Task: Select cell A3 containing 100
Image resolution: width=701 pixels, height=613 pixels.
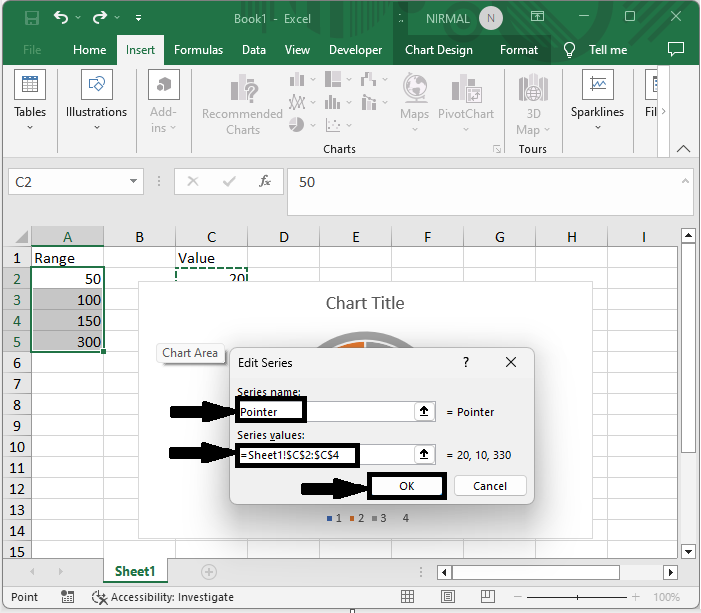Action: coord(68,300)
